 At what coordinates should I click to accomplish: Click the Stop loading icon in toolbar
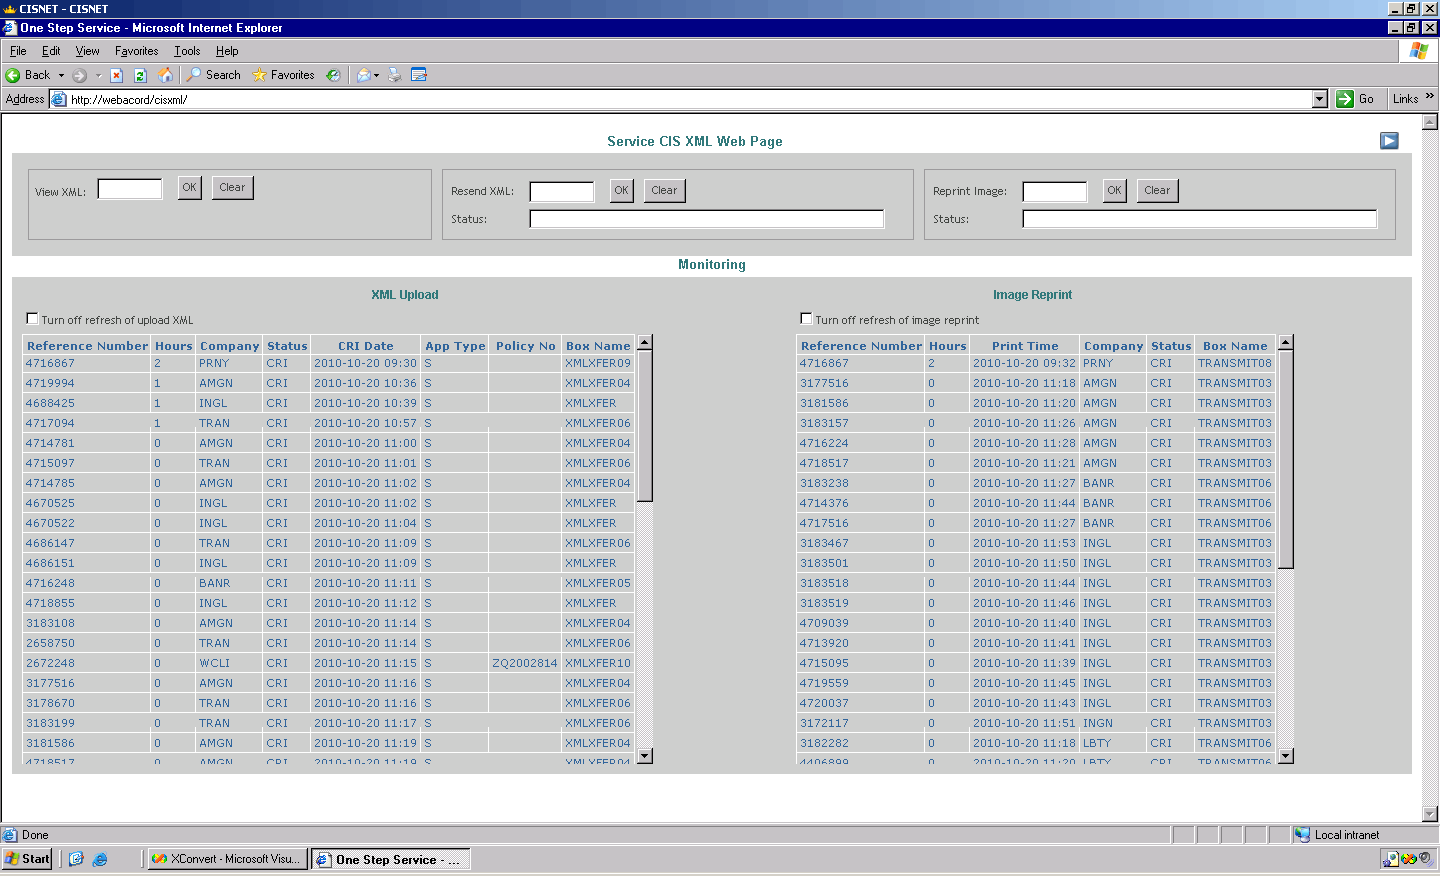point(116,75)
